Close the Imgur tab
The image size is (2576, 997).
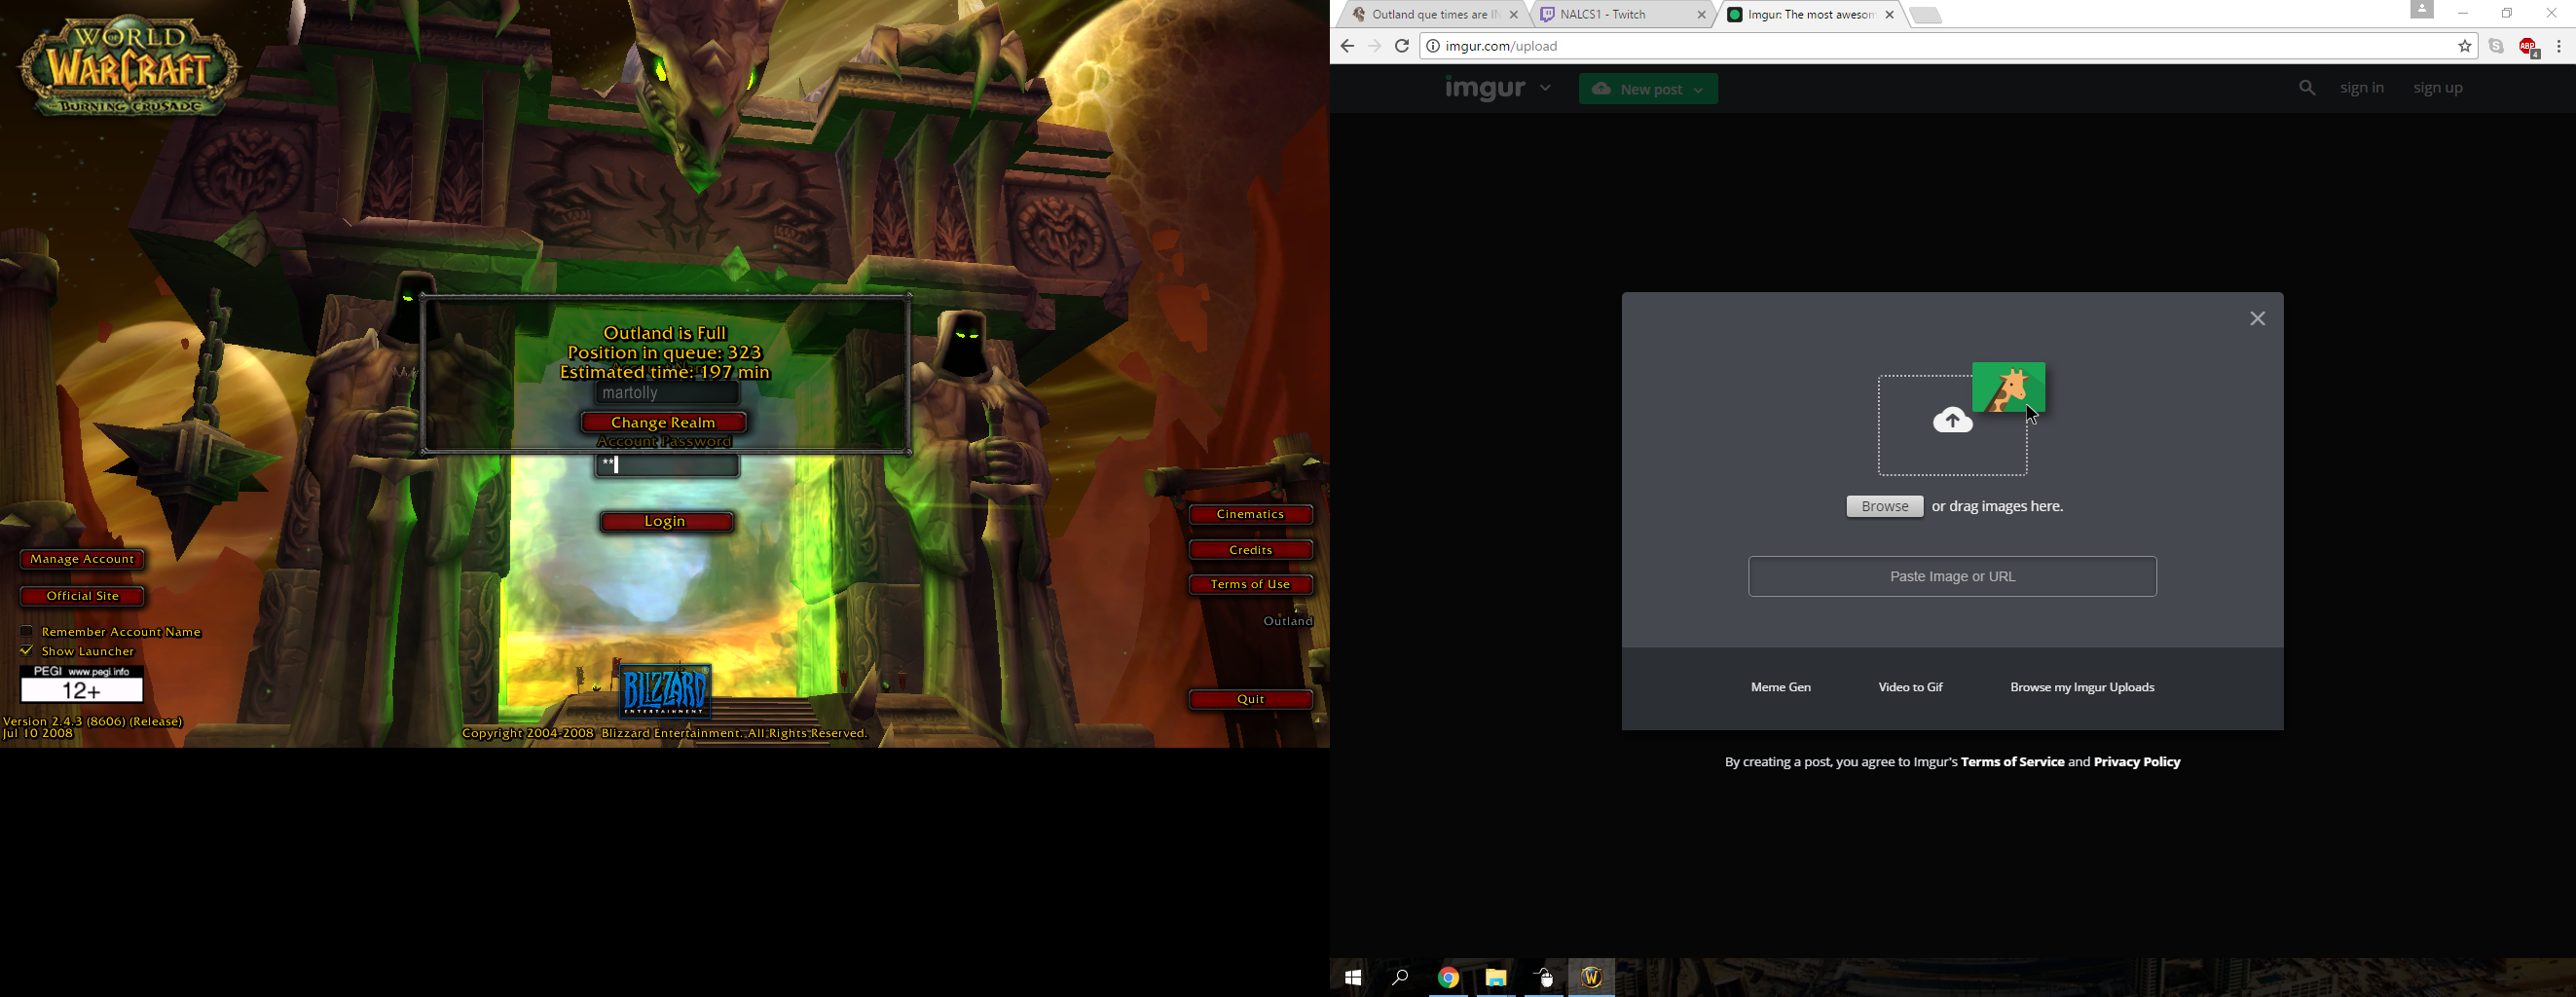(x=1889, y=15)
